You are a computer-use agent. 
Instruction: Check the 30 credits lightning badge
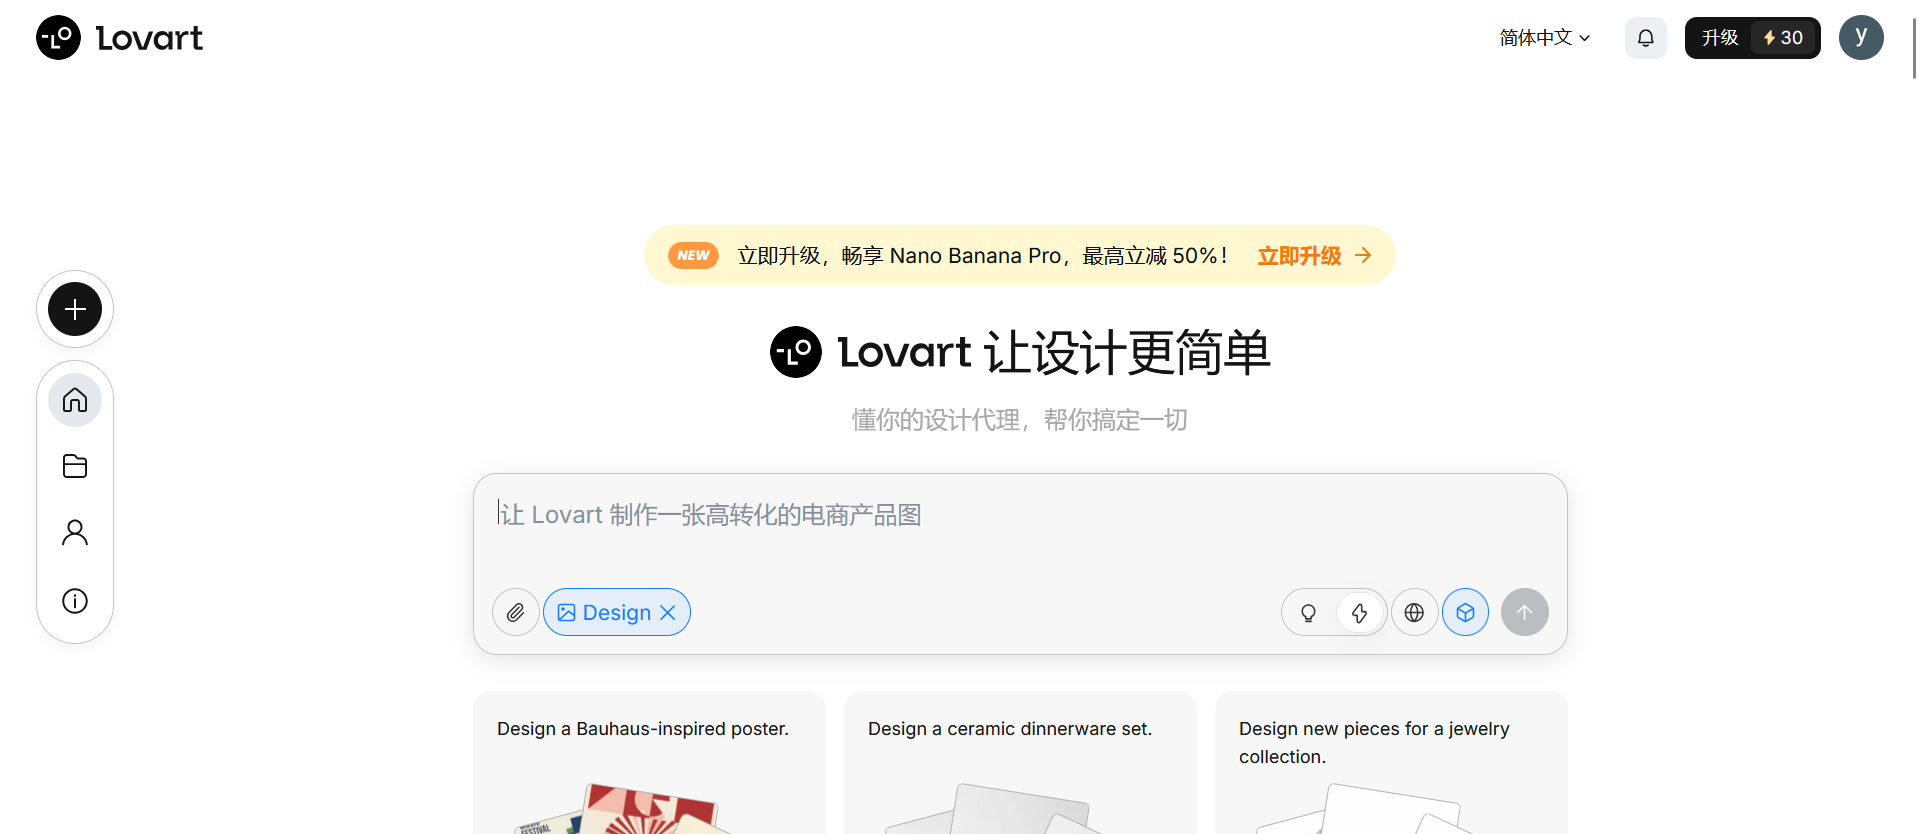pyautogui.click(x=1784, y=38)
